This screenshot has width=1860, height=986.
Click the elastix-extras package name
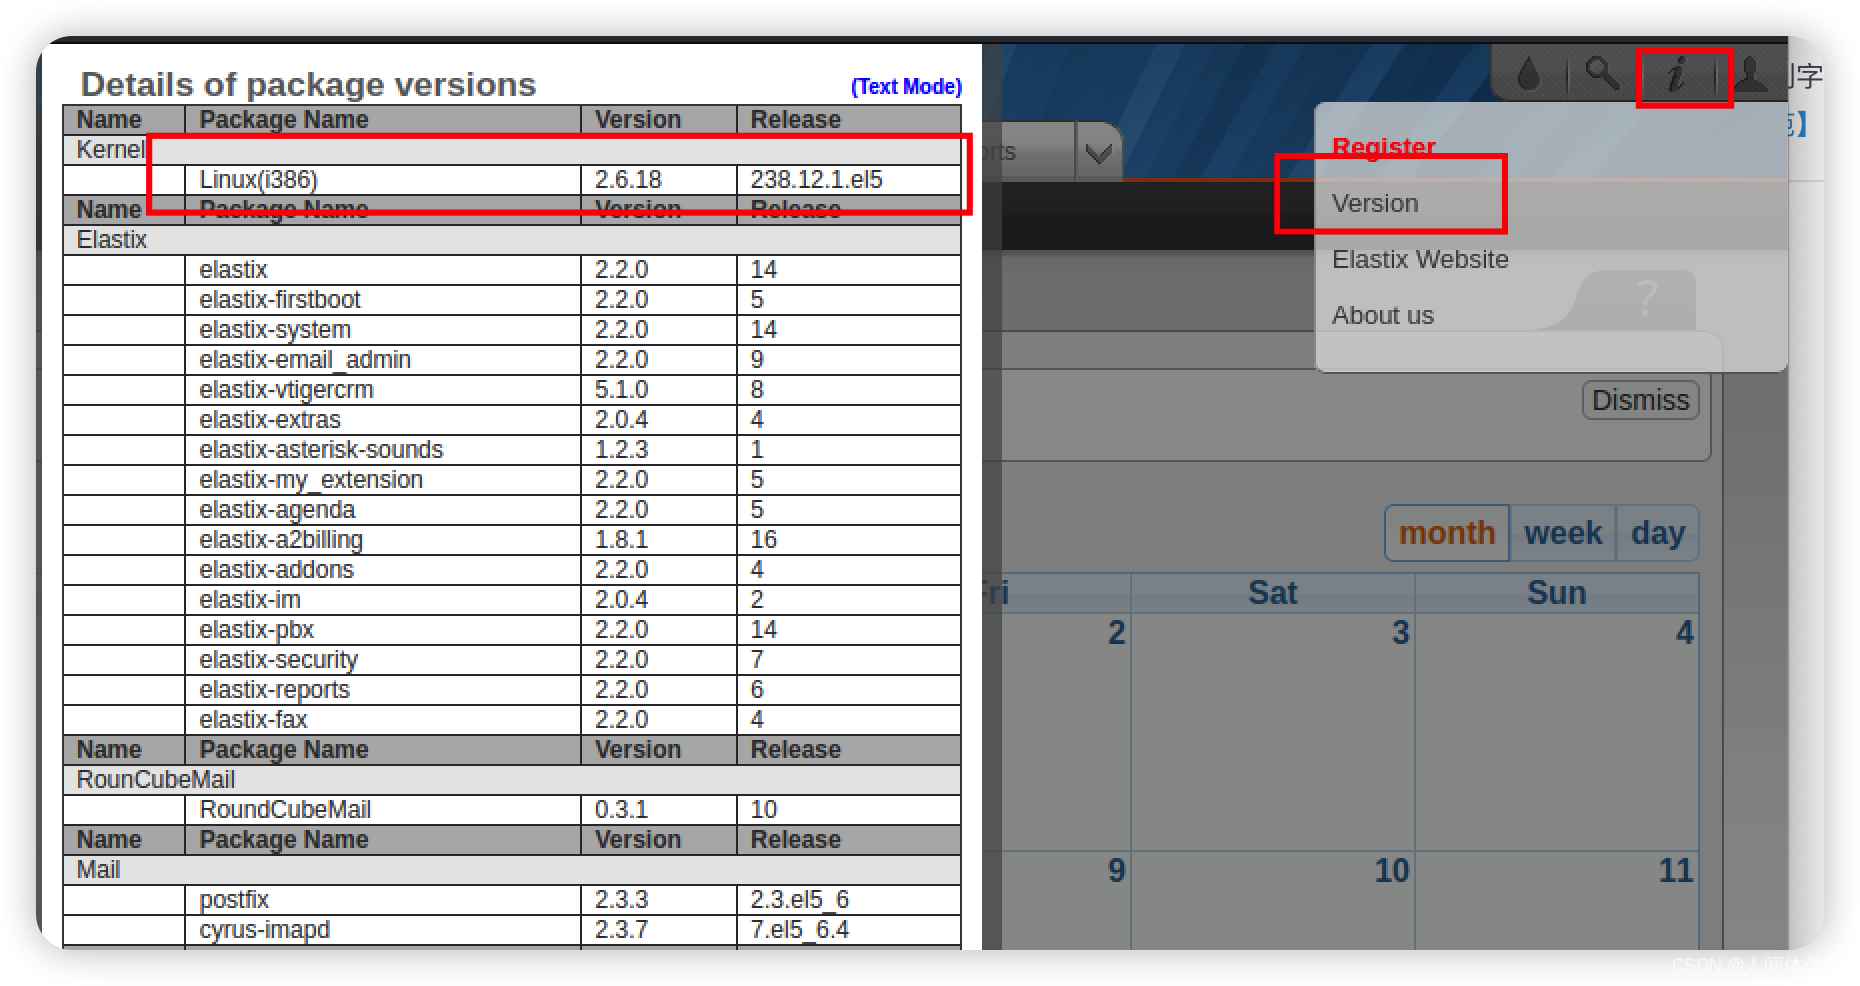coord(270,420)
